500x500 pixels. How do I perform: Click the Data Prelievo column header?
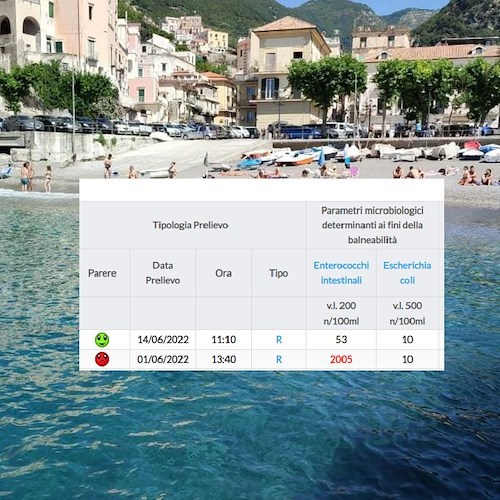163,273
